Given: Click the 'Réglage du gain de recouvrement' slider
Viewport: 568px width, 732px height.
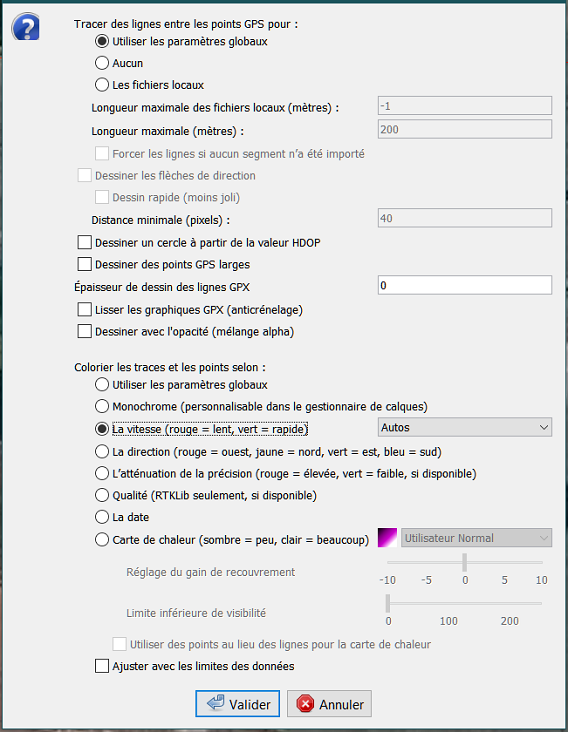Looking at the screenshot, I should pos(464,562).
